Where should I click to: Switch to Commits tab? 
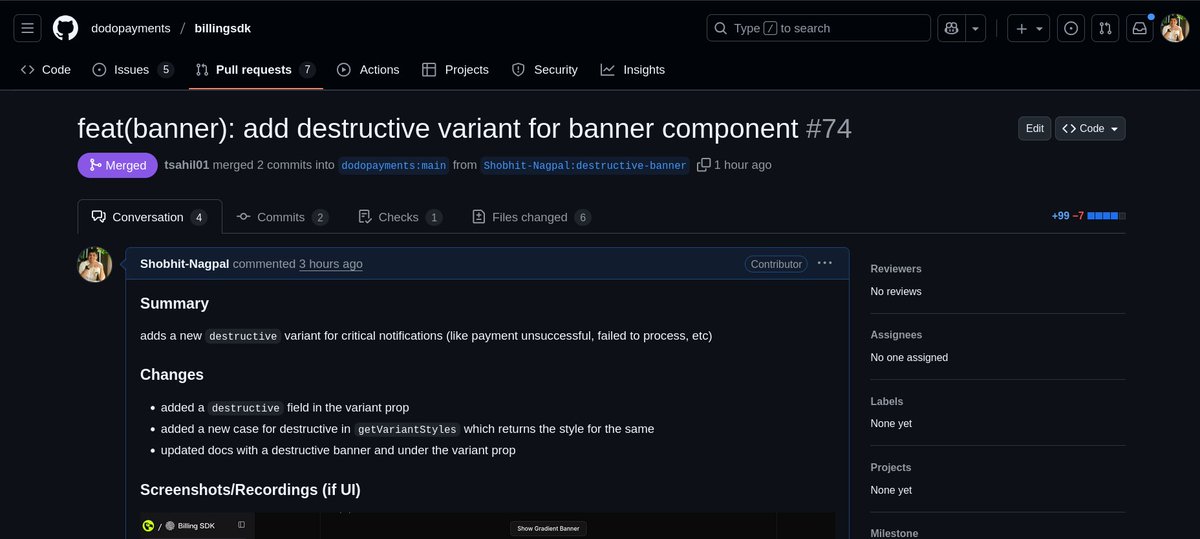(x=282, y=217)
